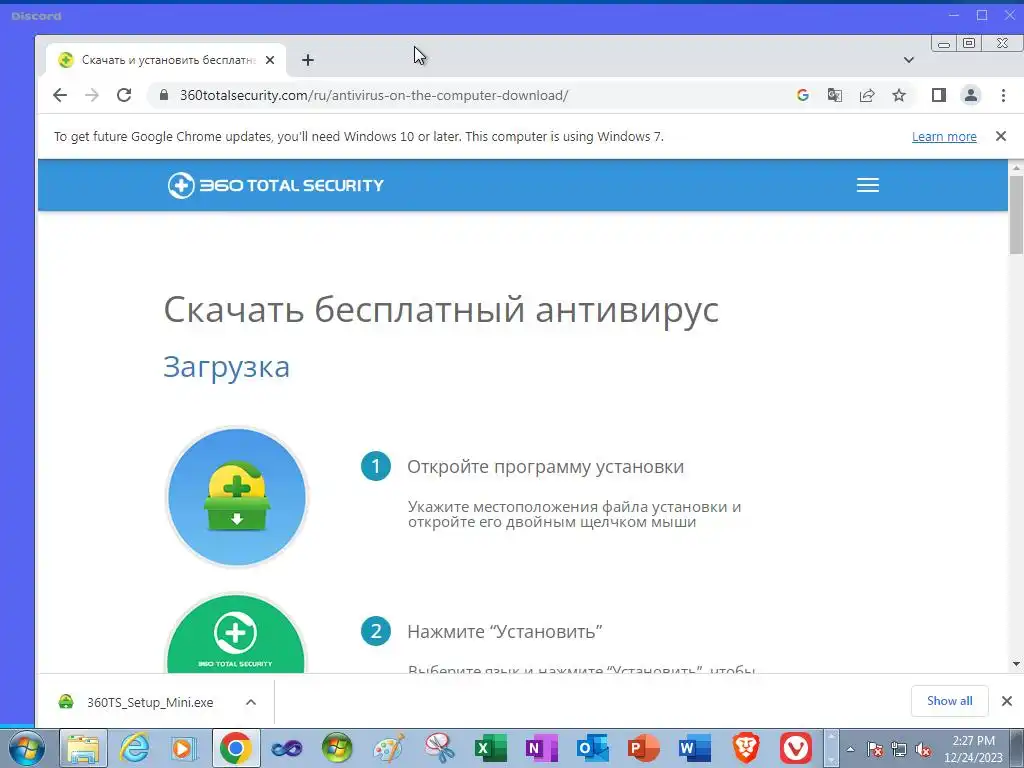Launch Internet Explorer from taskbar
This screenshot has height=768, width=1024.
(134, 748)
